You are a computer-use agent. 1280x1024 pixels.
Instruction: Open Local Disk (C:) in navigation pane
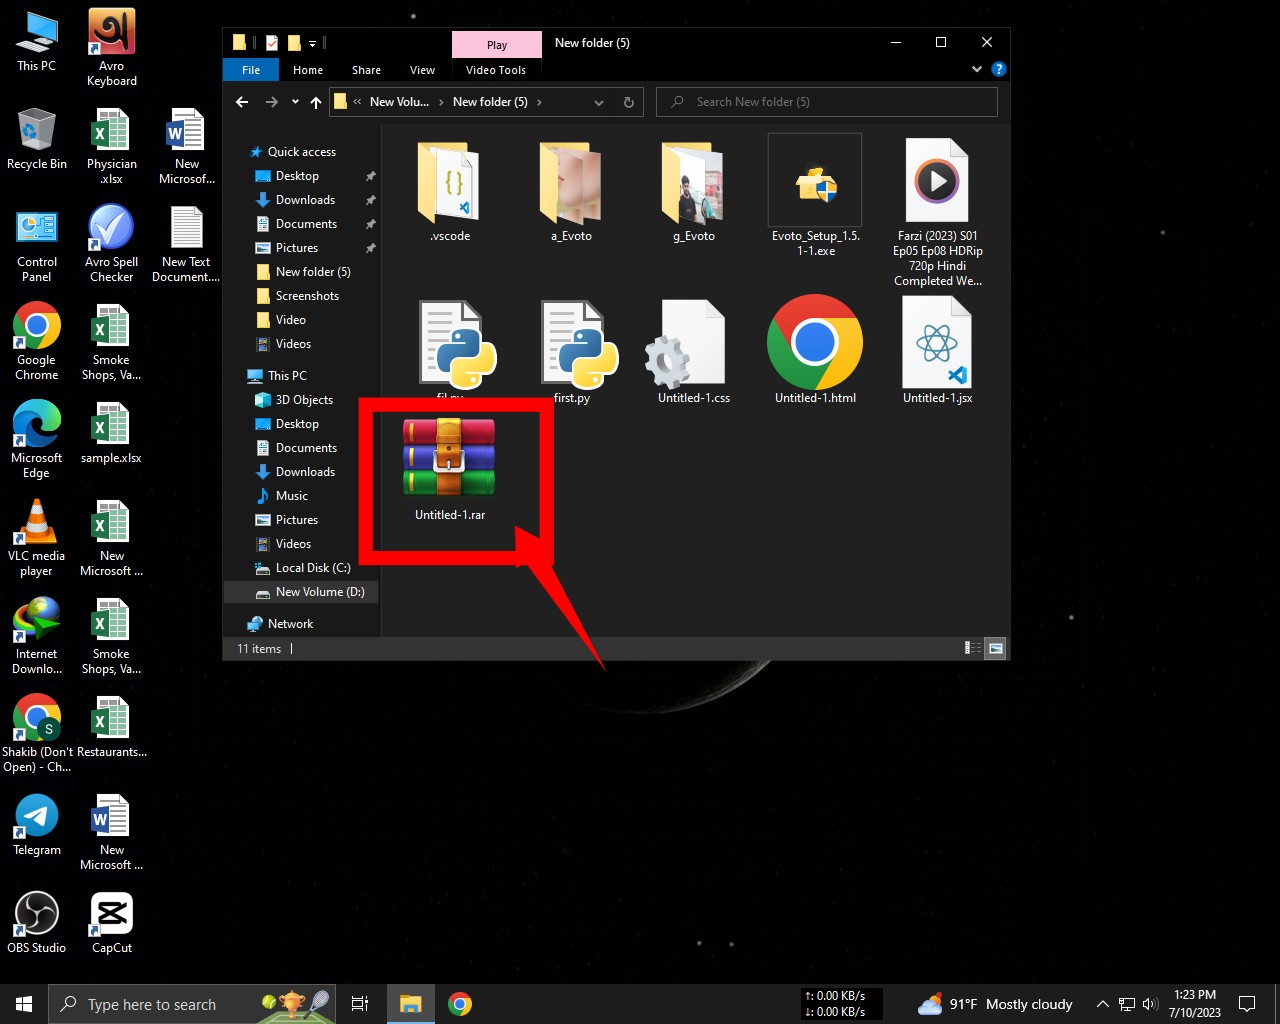tap(312, 568)
